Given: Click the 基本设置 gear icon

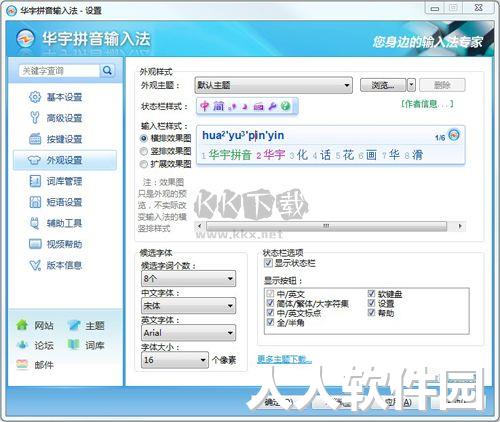Looking at the screenshot, I should click(35, 97).
